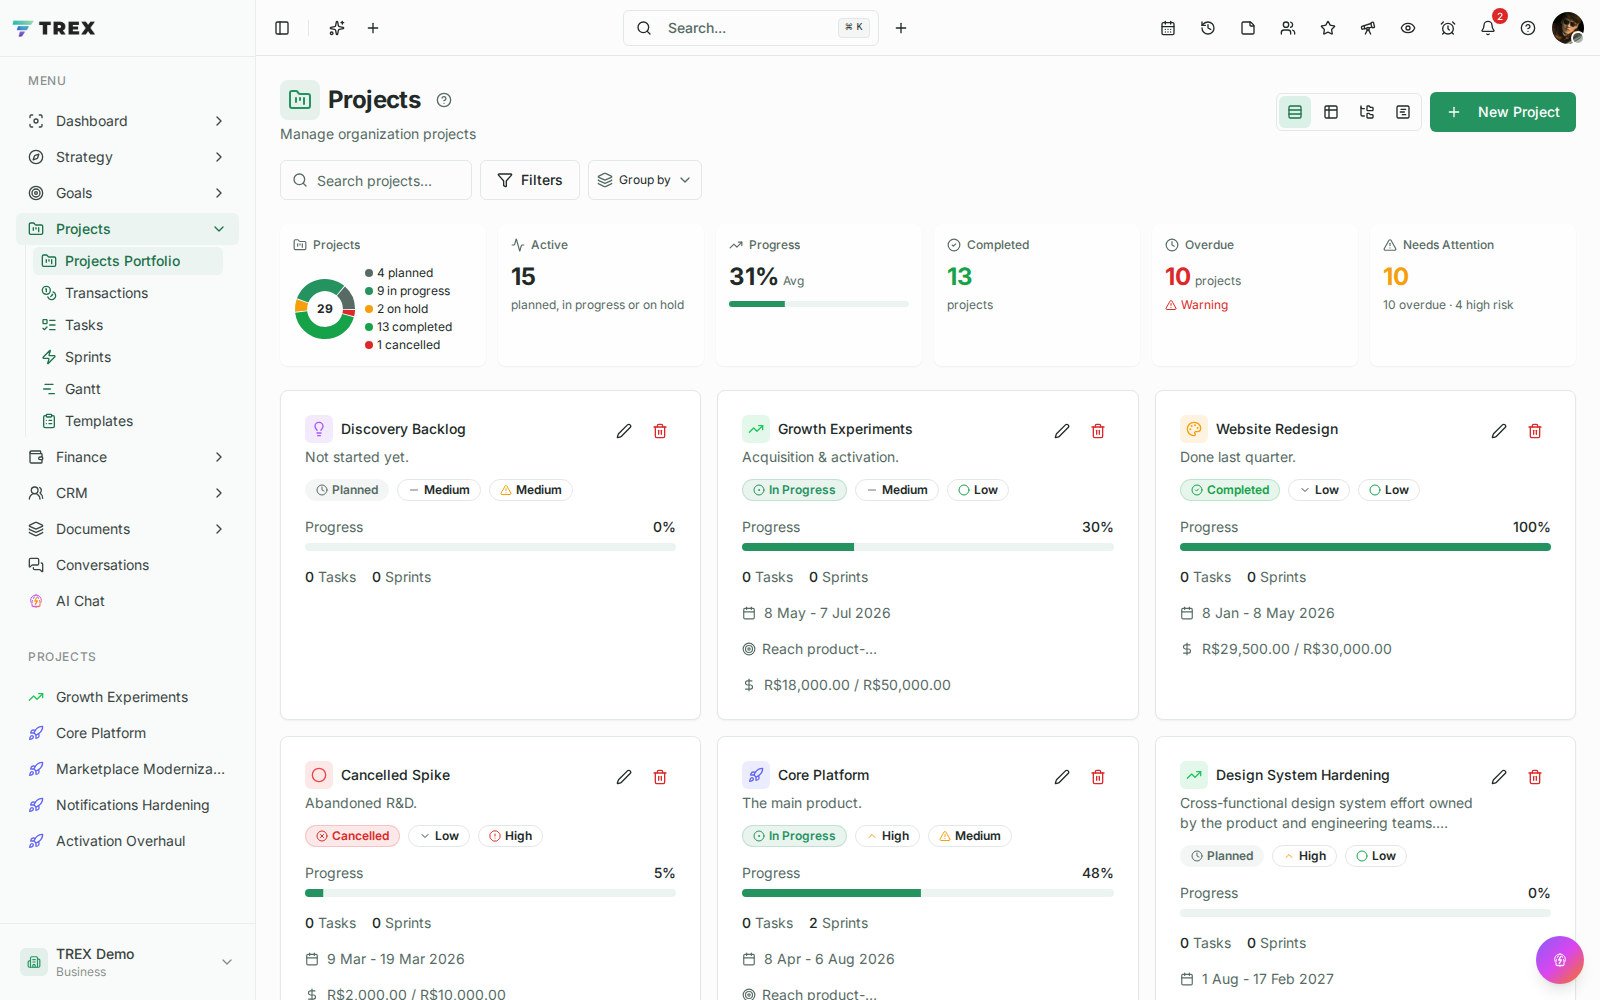This screenshot has width=1600, height=1000.
Task: Open the Group by dropdown
Action: [645, 180]
